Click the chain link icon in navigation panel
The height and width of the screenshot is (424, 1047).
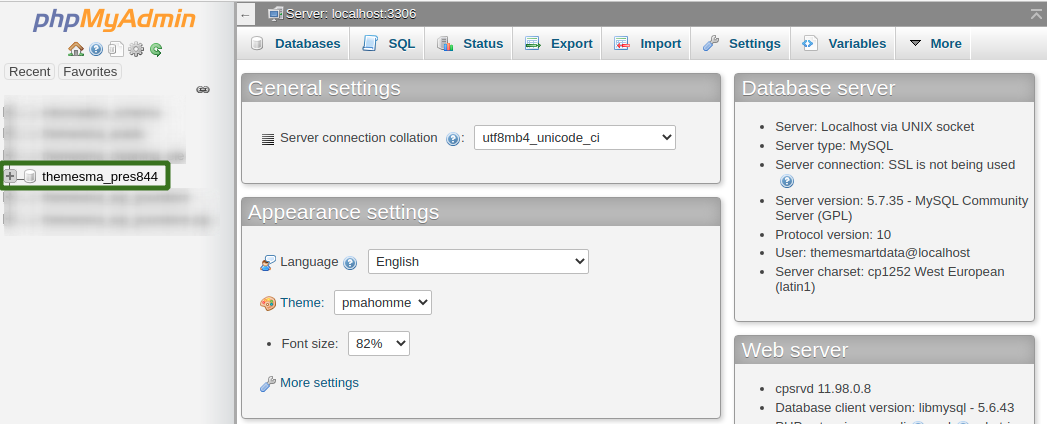[x=203, y=89]
